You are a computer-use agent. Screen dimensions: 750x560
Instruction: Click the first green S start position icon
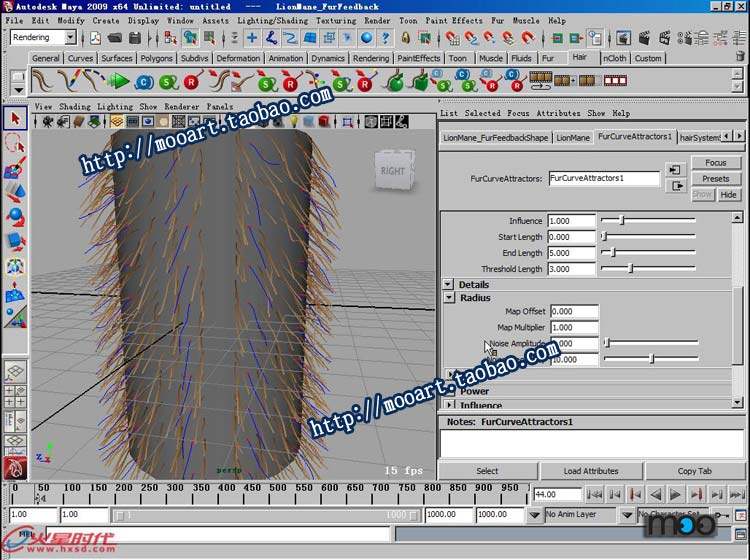168,82
